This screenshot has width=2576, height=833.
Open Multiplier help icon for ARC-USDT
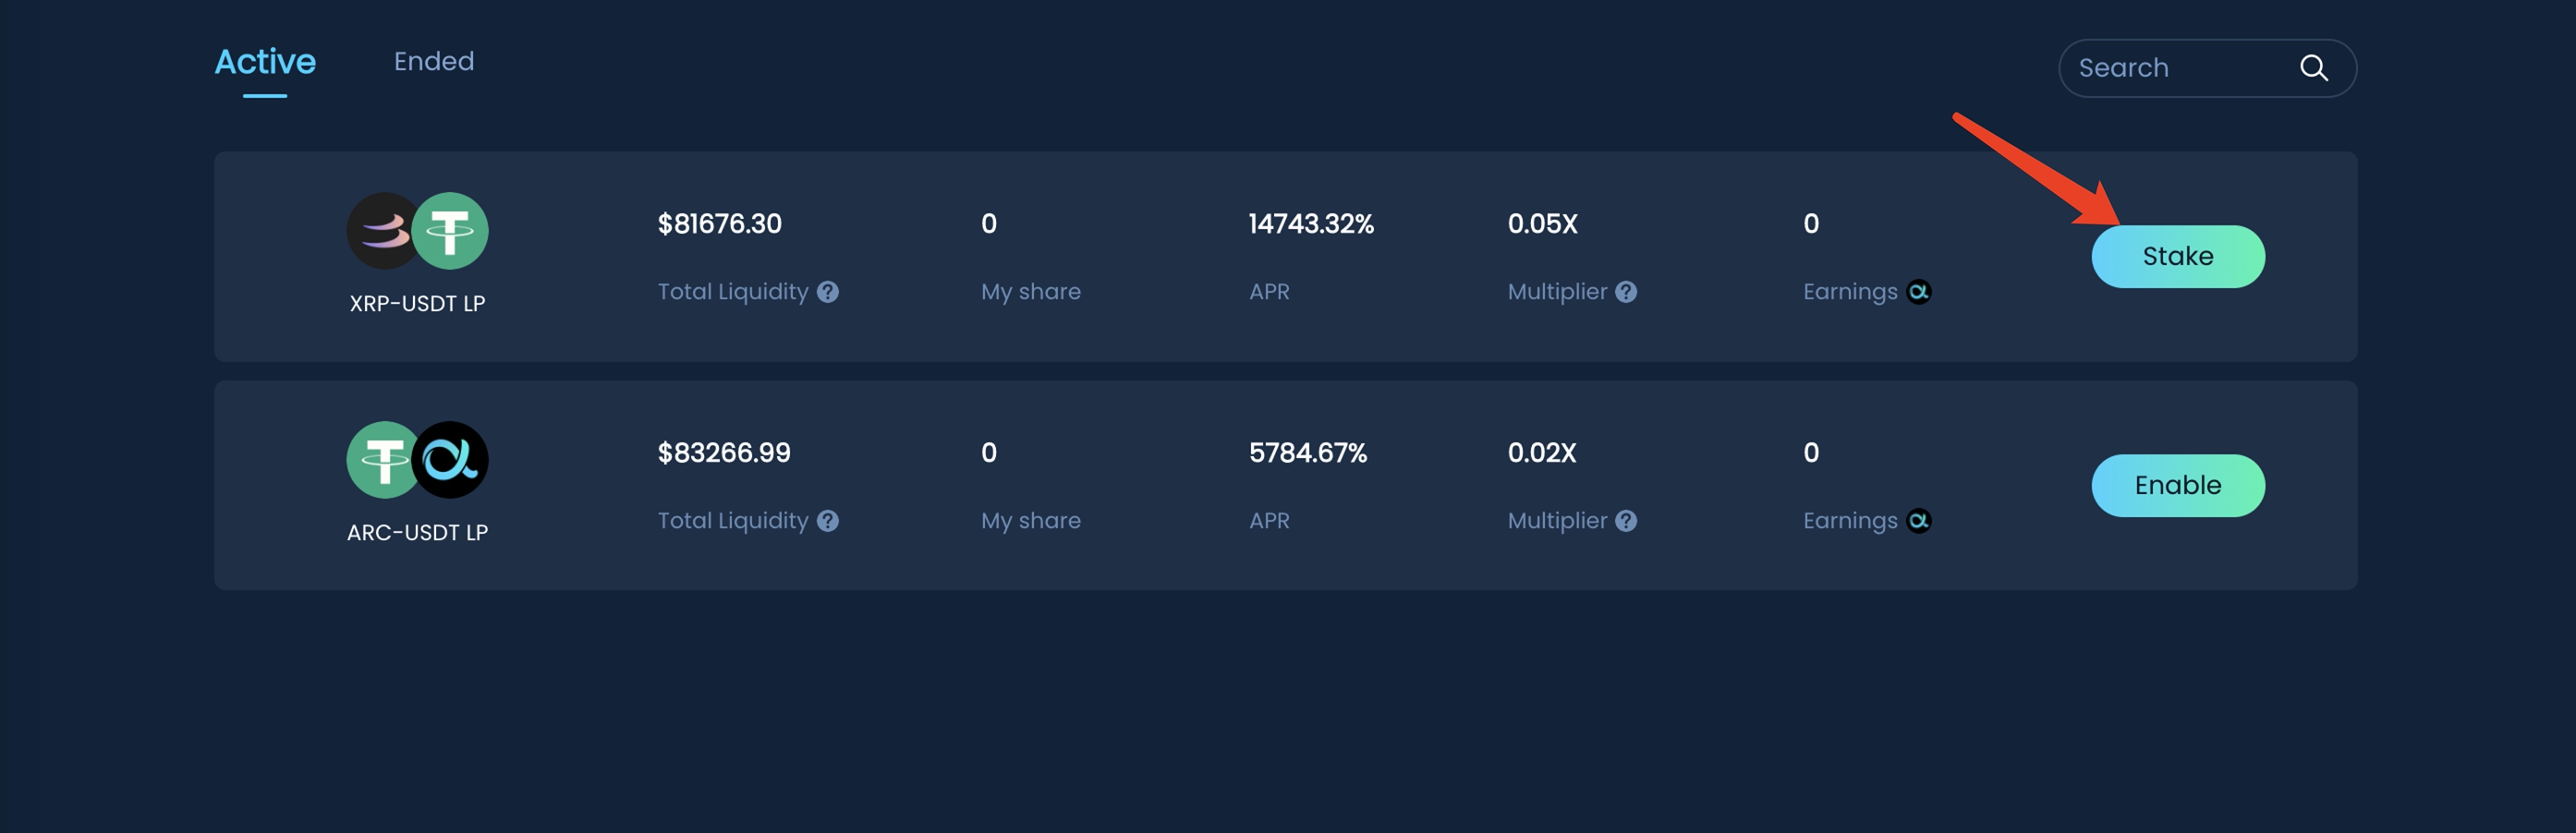pyautogui.click(x=1626, y=521)
